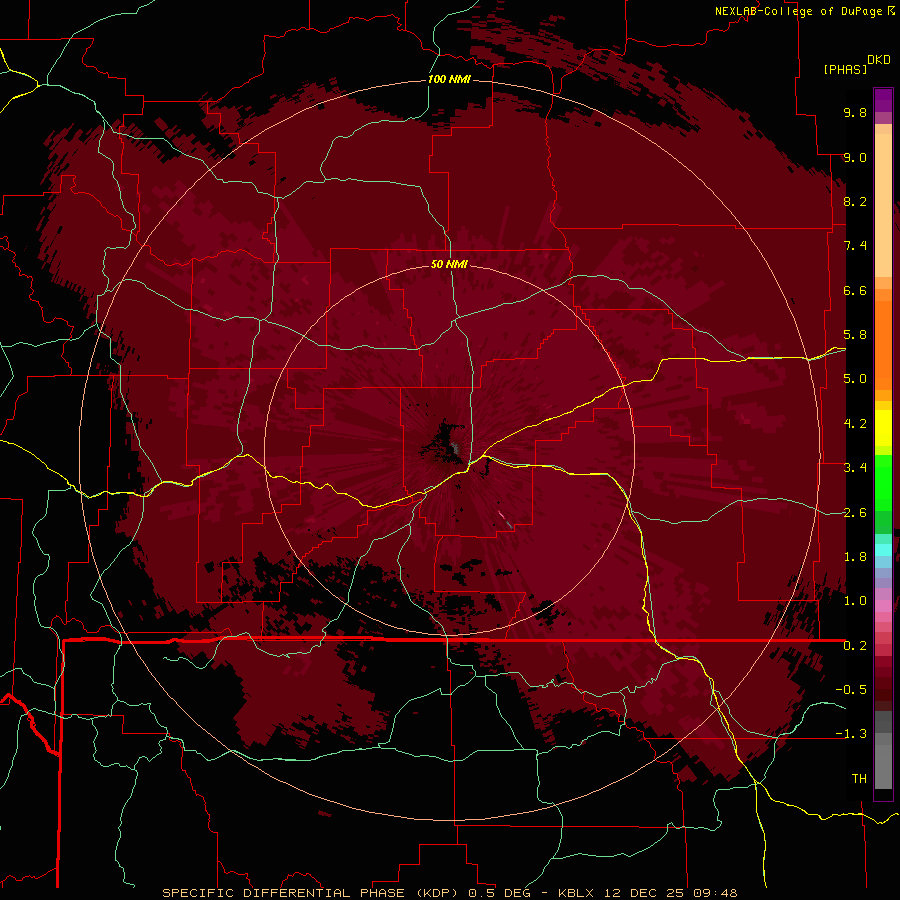
Task: Select the -0.5 scale value
Action: [x=851, y=690]
